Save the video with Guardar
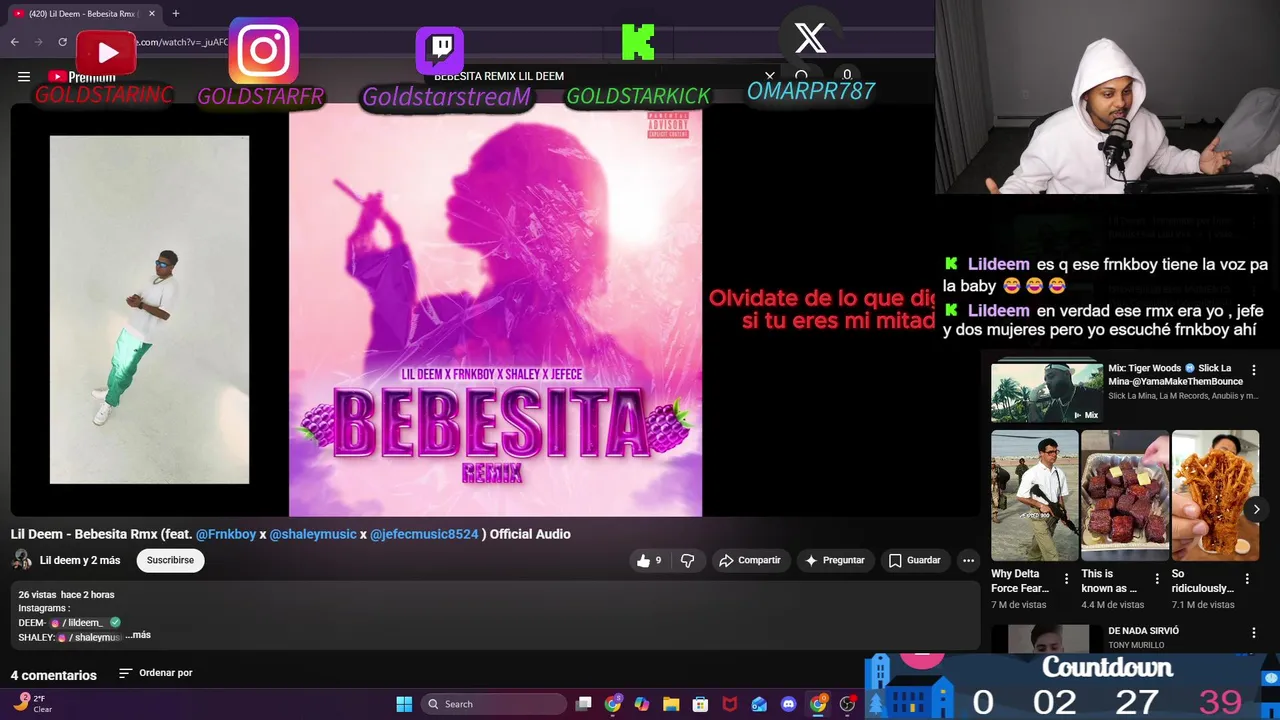 coord(915,561)
